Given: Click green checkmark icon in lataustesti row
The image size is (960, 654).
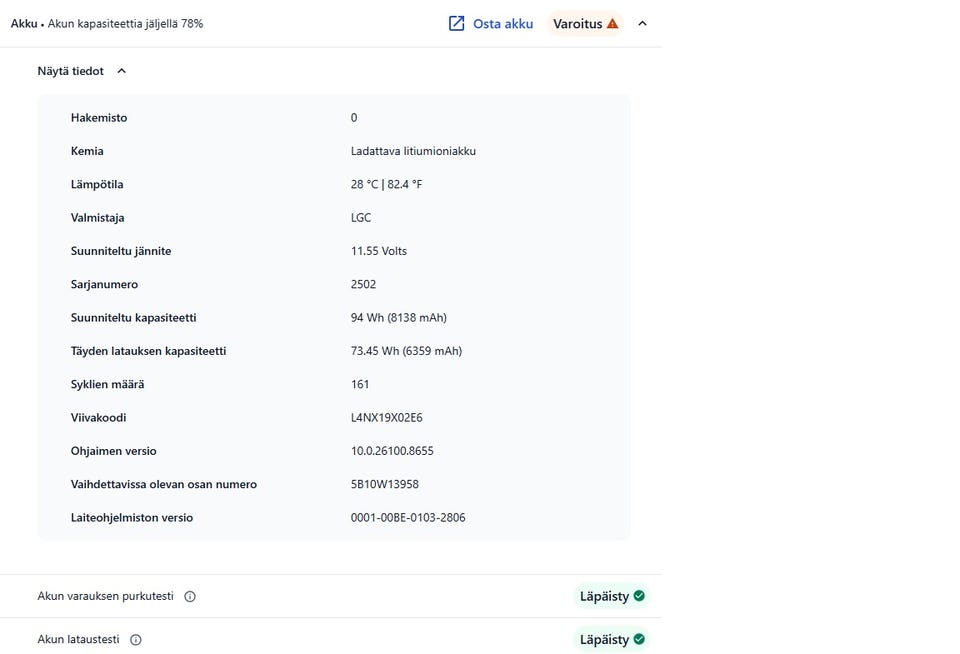Looking at the screenshot, I should (639, 639).
